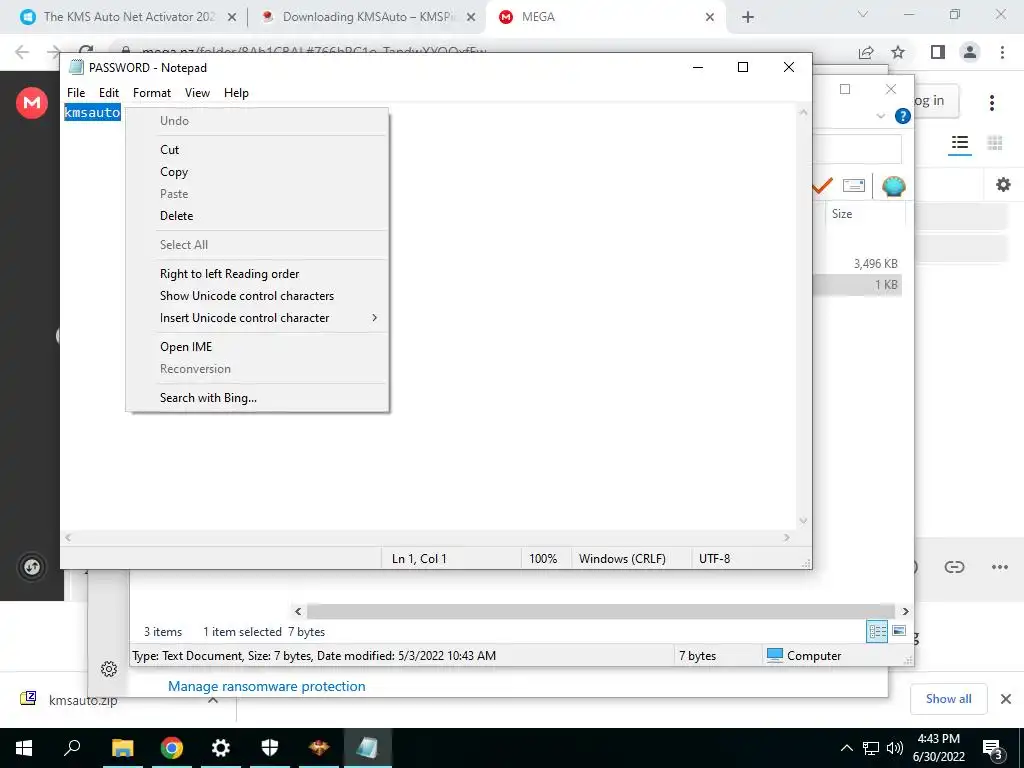Screen dimensions: 1024x768
Task: Switch MEGA to grid view
Action: click(995, 142)
